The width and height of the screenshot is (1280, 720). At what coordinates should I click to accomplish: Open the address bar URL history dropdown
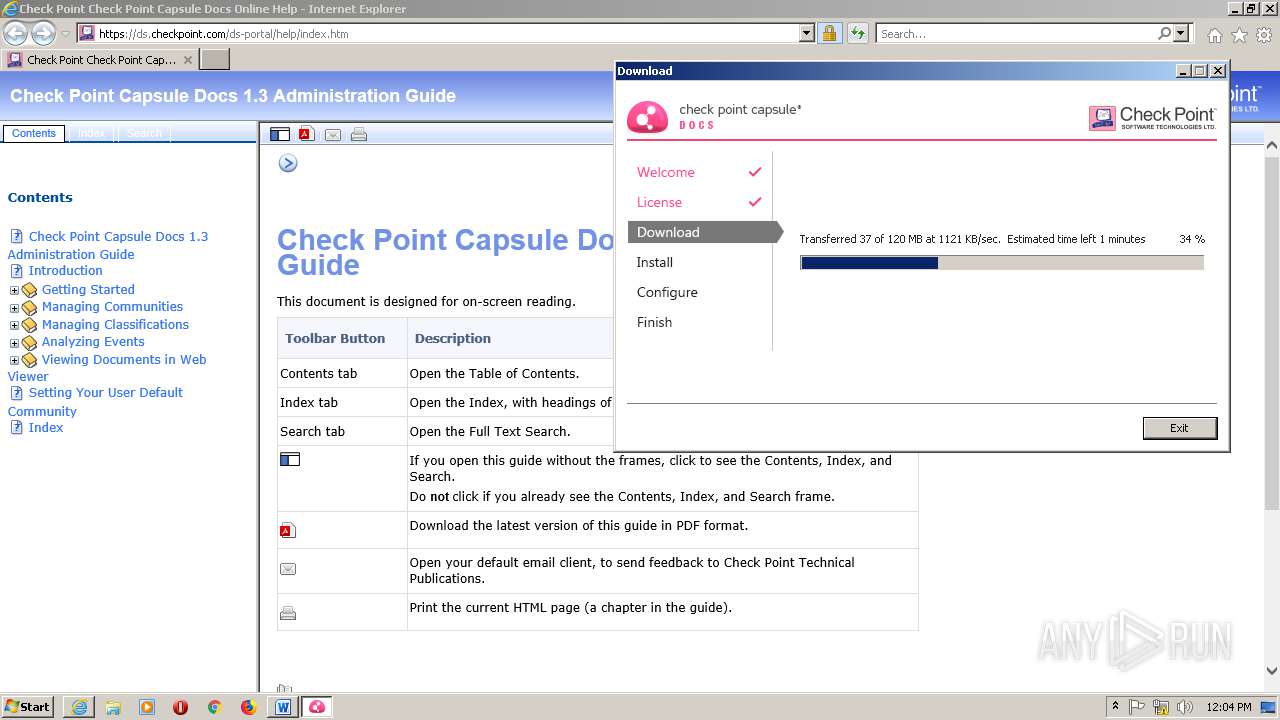pos(807,33)
